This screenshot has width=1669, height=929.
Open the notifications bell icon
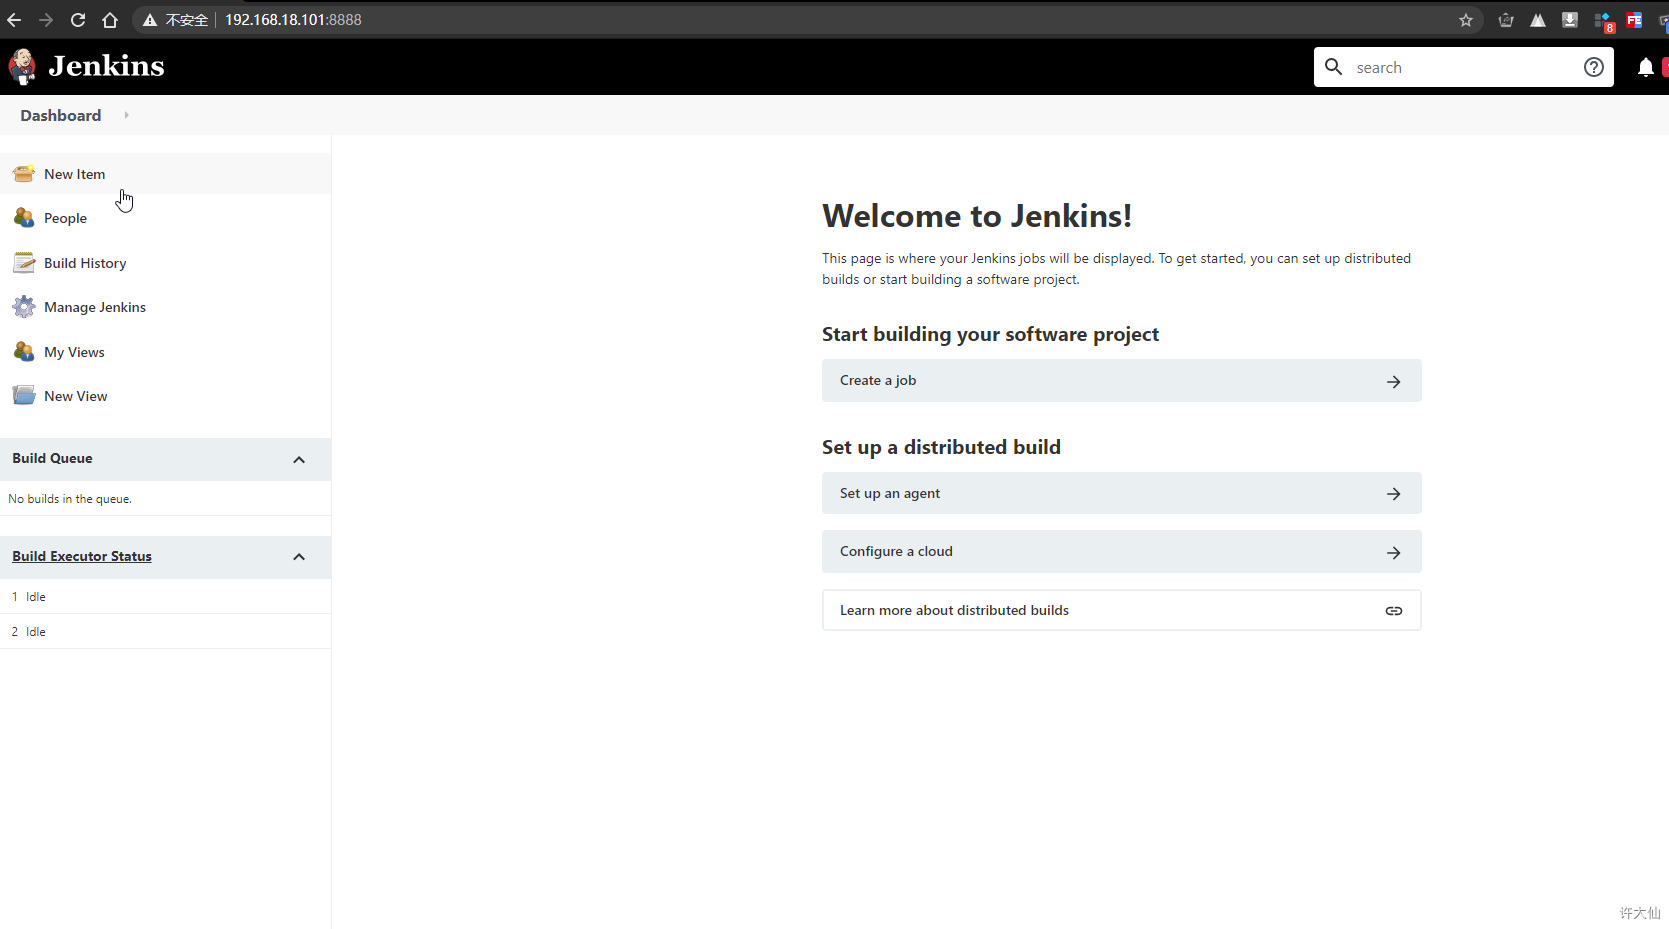click(1646, 67)
